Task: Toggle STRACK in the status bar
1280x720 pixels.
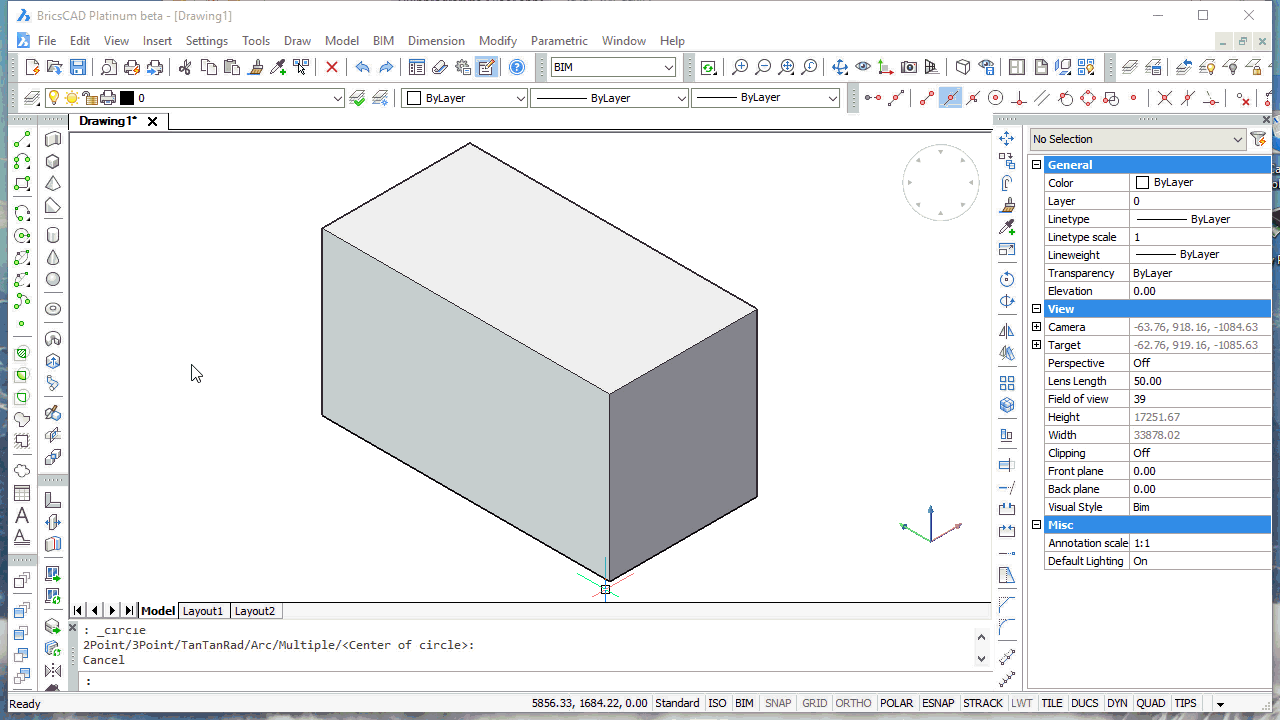Action: click(x=983, y=703)
